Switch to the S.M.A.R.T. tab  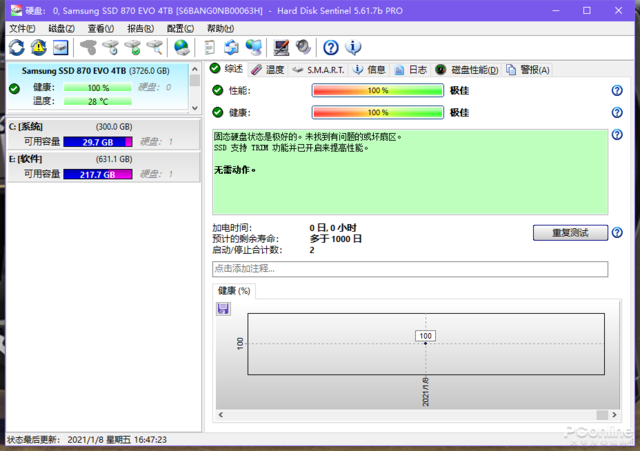(x=319, y=70)
